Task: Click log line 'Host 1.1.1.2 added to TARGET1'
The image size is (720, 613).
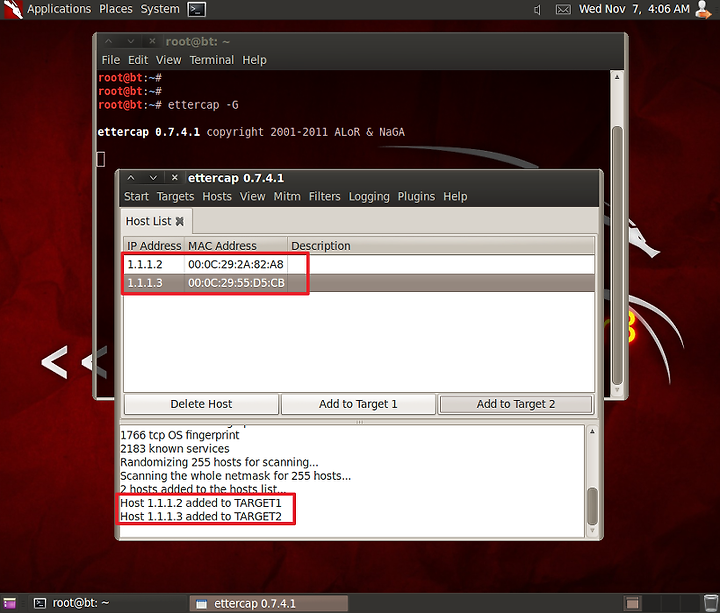Action: point(201,503)
